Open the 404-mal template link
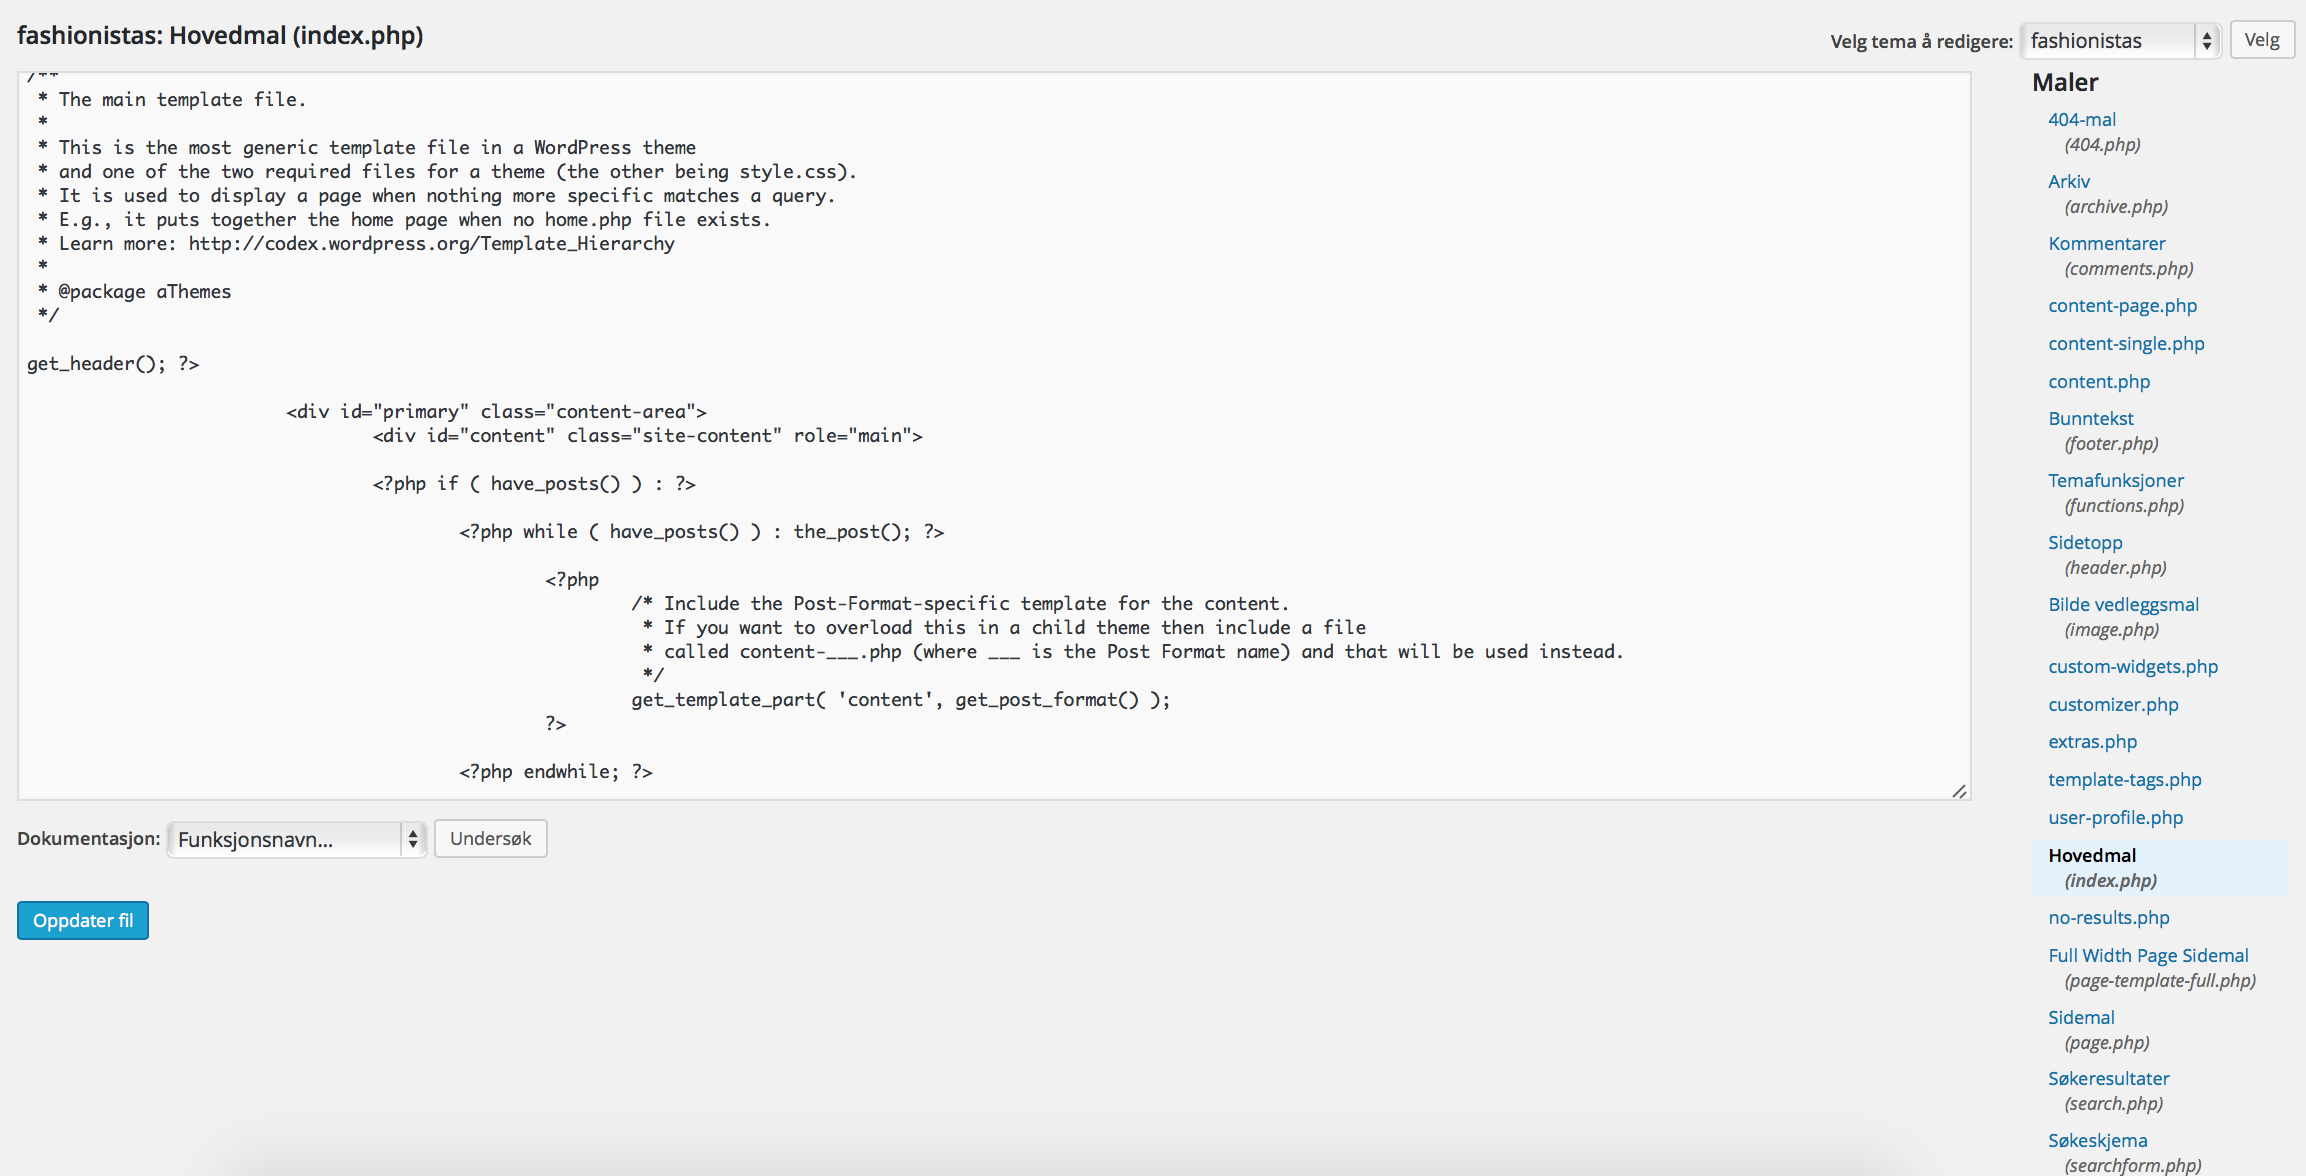The width and height of the screenshot is (2306, 1176). (x=2082, y=119)
